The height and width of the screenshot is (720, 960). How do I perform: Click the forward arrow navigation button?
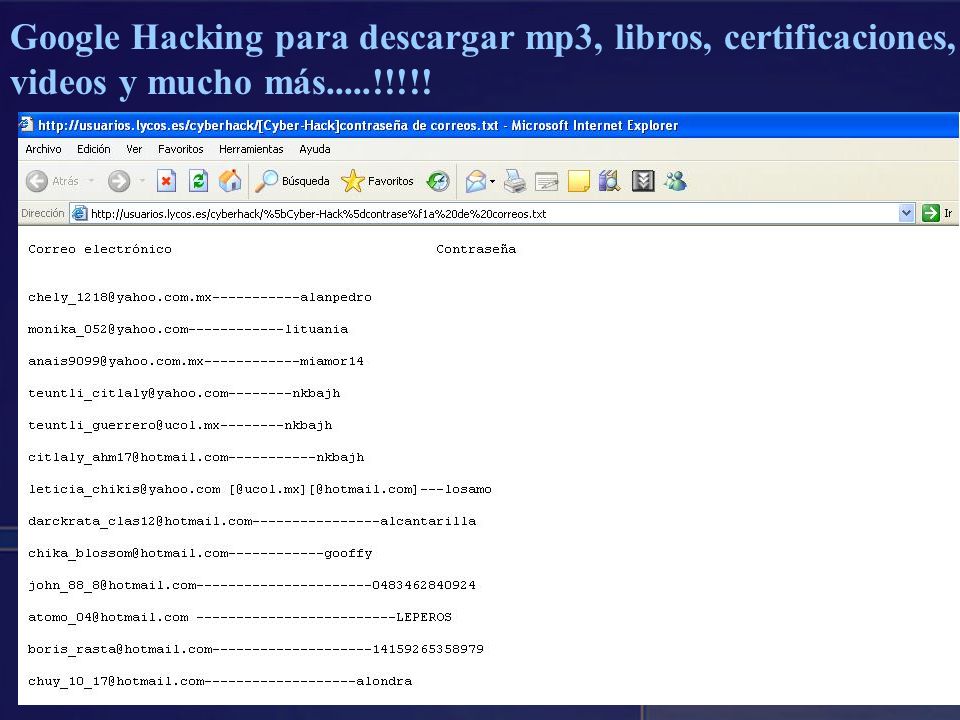(x=119, y=181)
